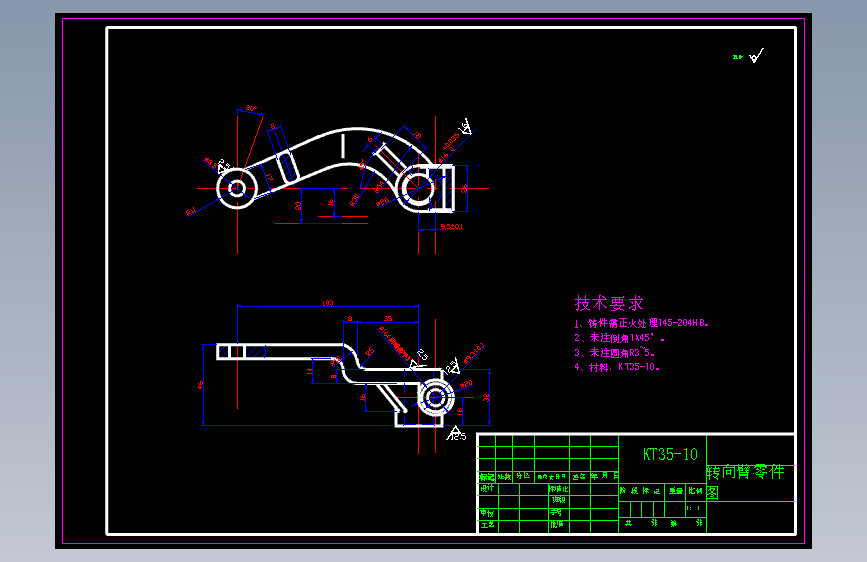867x562 pixels.
Task: Click the 20° angle dimension
Action: [251, 108]
